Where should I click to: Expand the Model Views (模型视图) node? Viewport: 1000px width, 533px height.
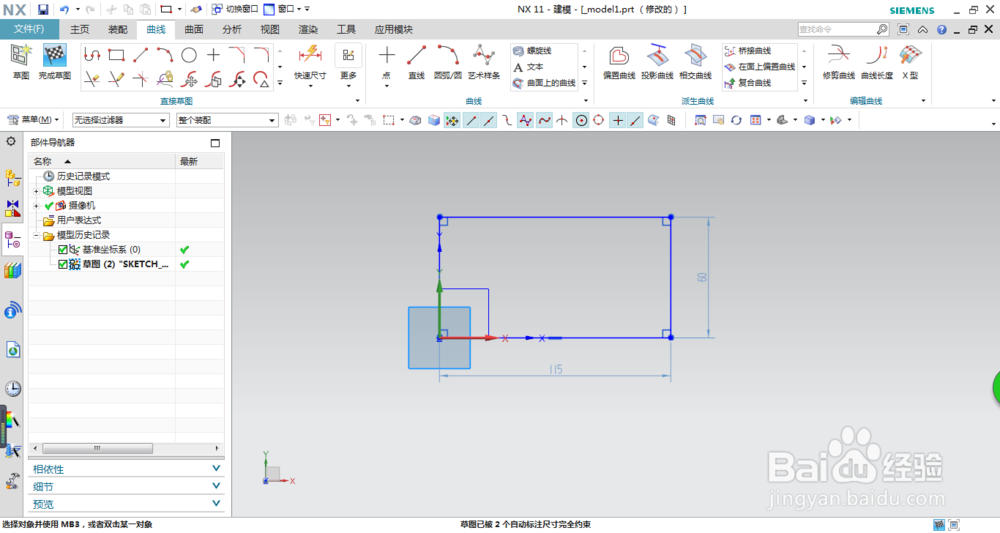[x=36, y=191]
